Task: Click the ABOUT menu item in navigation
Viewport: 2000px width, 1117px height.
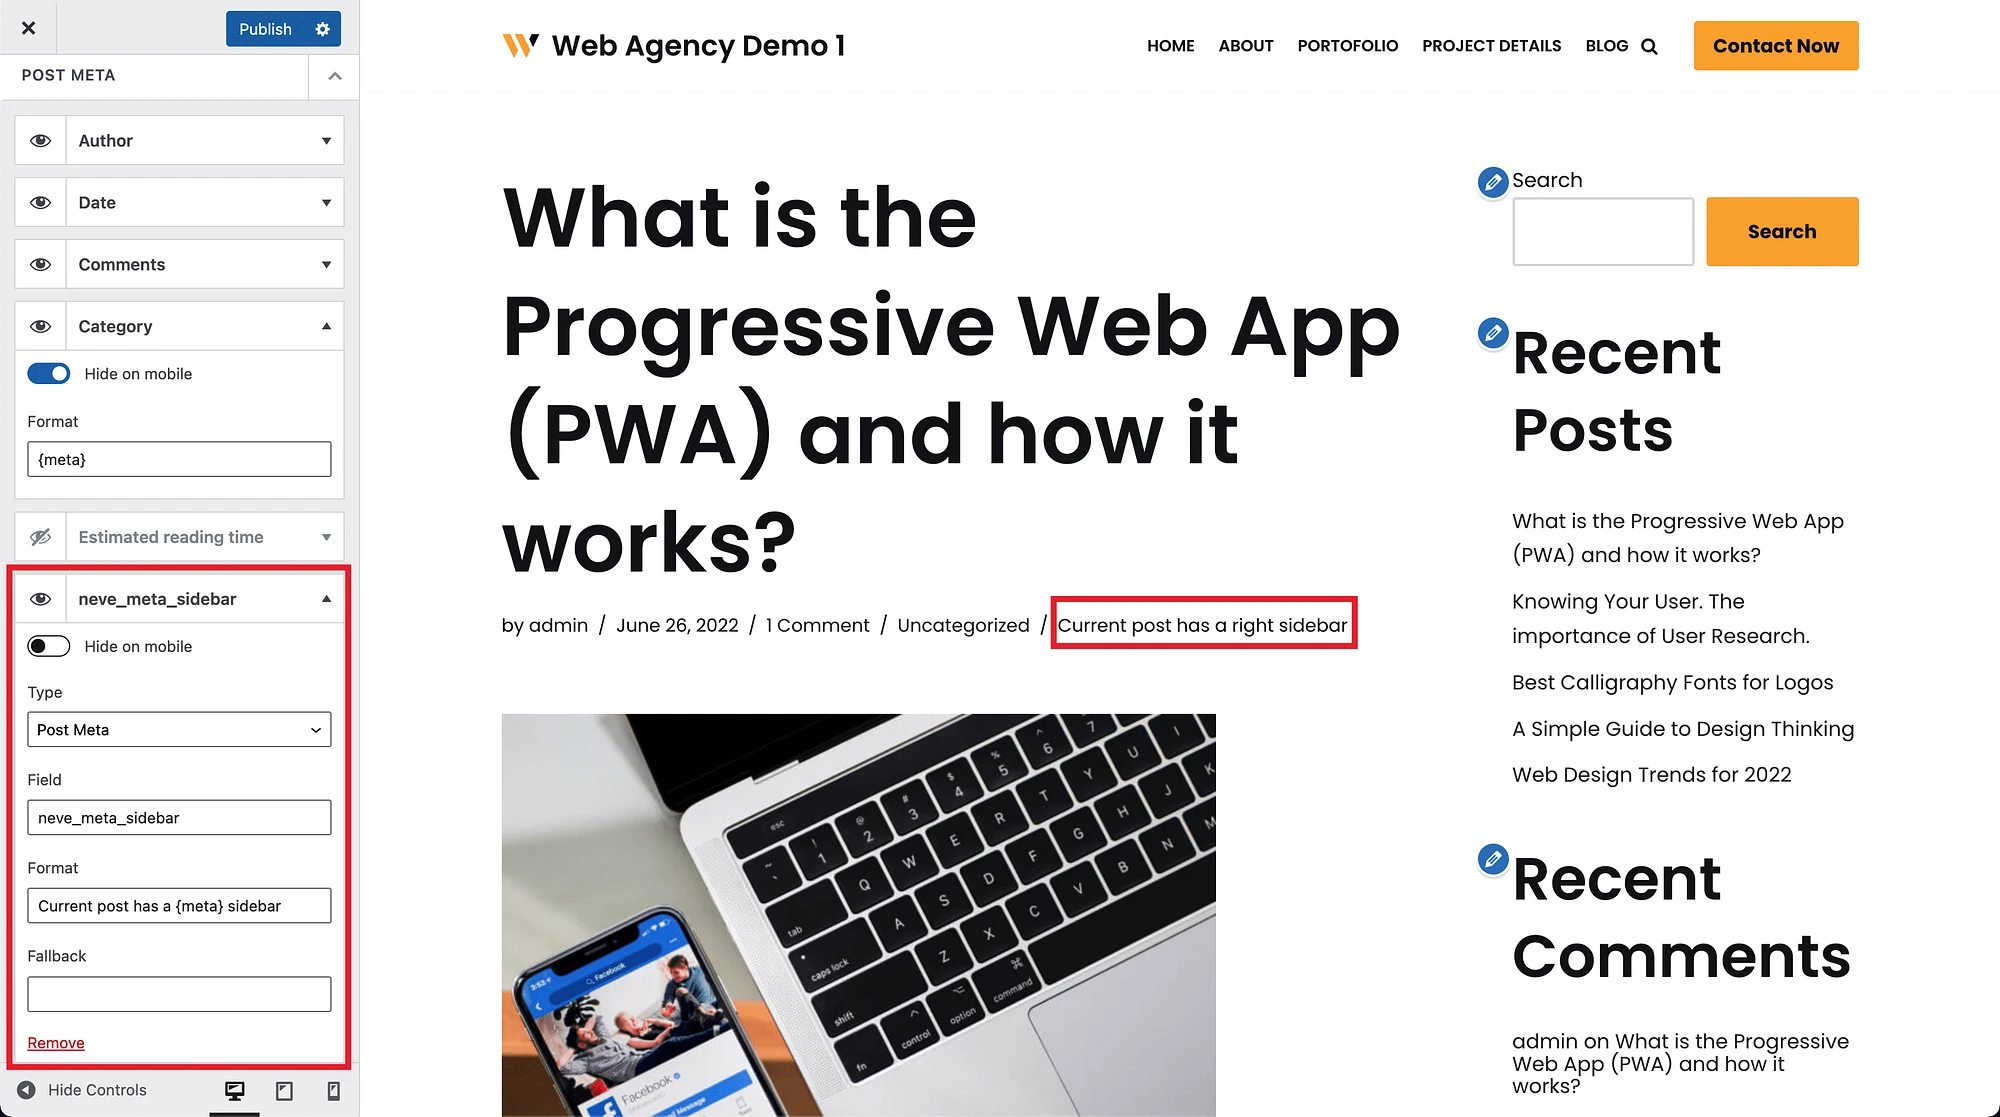Action: [1246, 45]
